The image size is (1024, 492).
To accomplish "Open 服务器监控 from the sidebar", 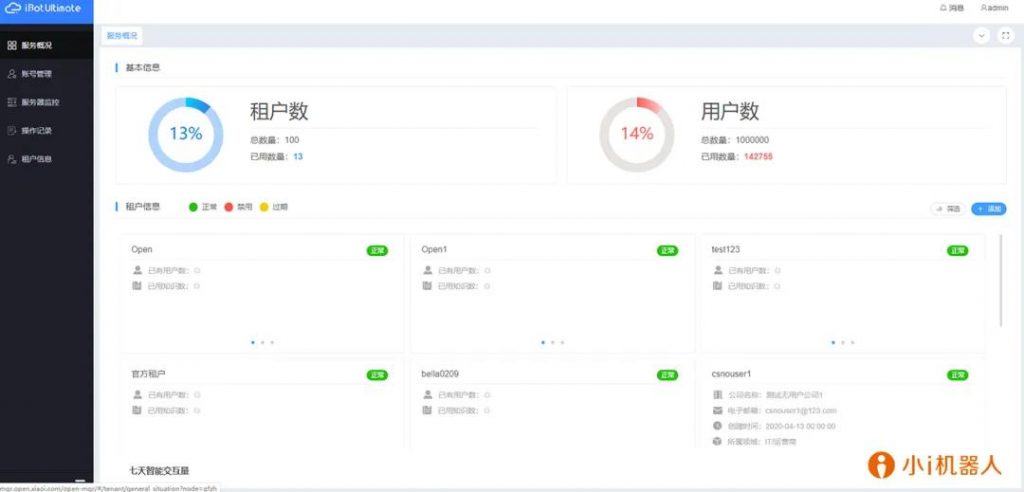I will pos(40,102).
